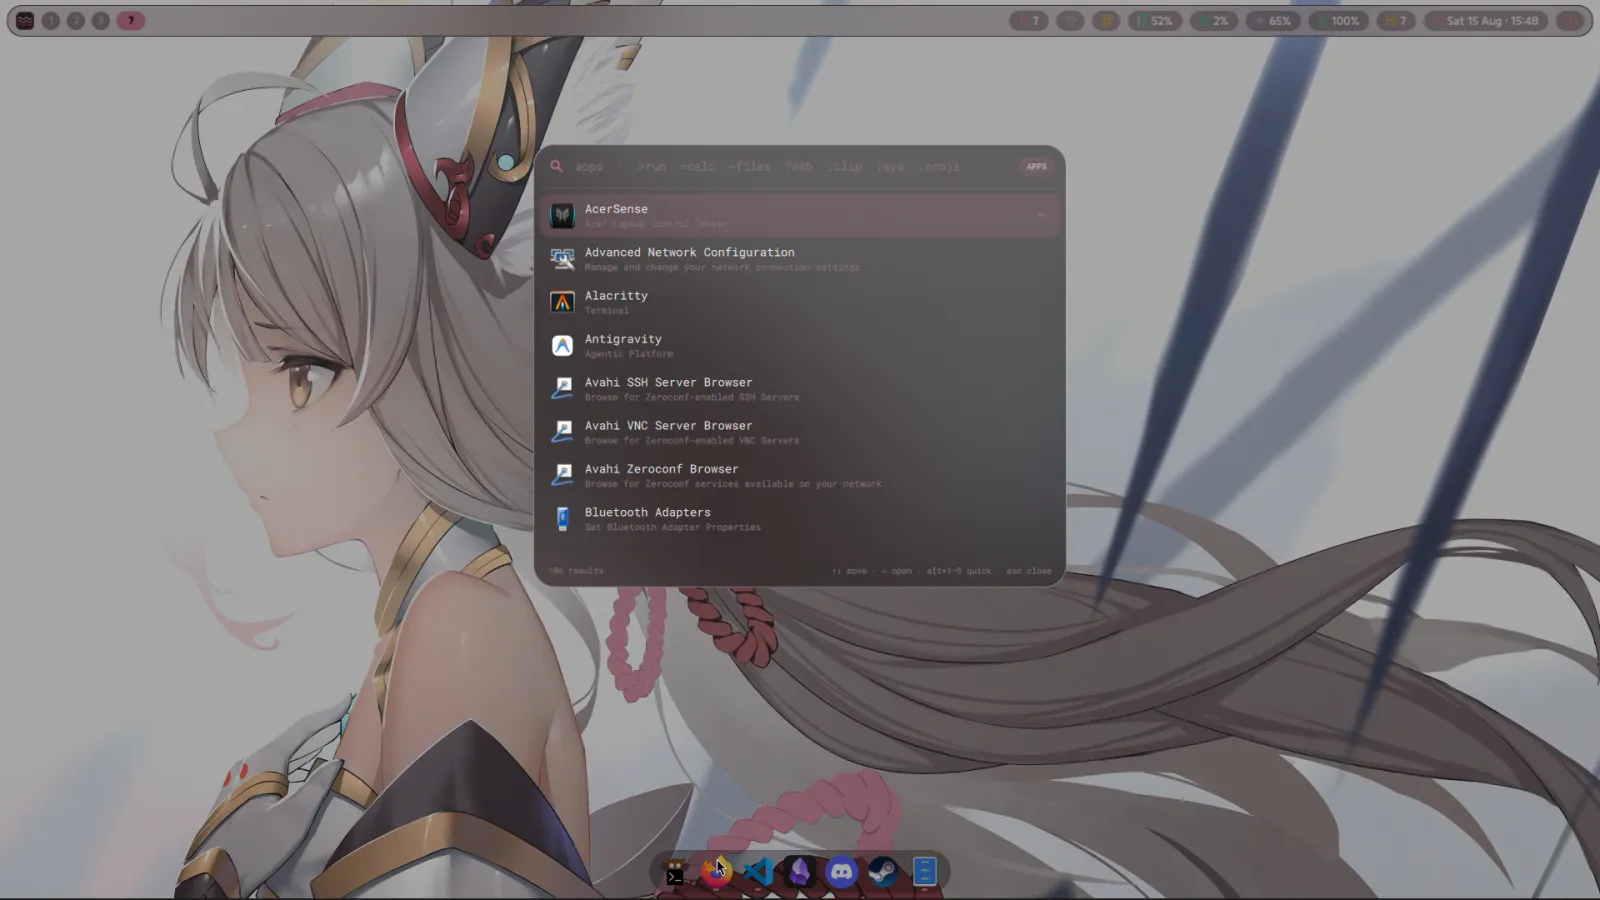Select the ?web mode hint
Screen dimensions: 1600x900
pyautogui.click(x=799, y=166)
